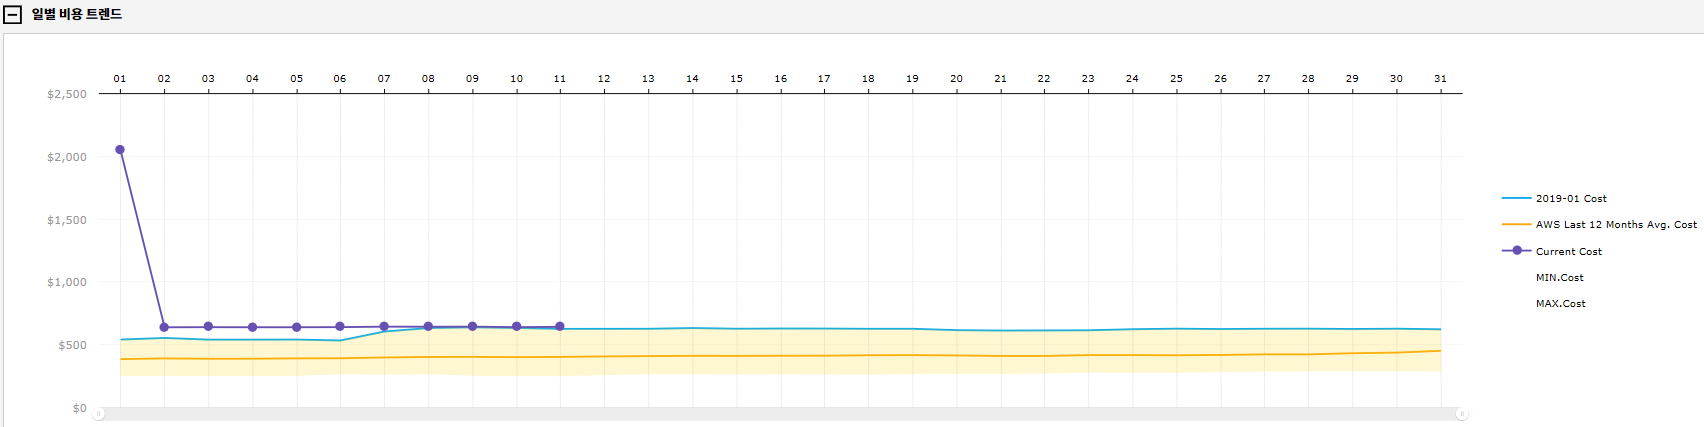Toggle the 2019-01 Cost legend series
This screenshot has height=427, width=1704.
[1571, 199]
